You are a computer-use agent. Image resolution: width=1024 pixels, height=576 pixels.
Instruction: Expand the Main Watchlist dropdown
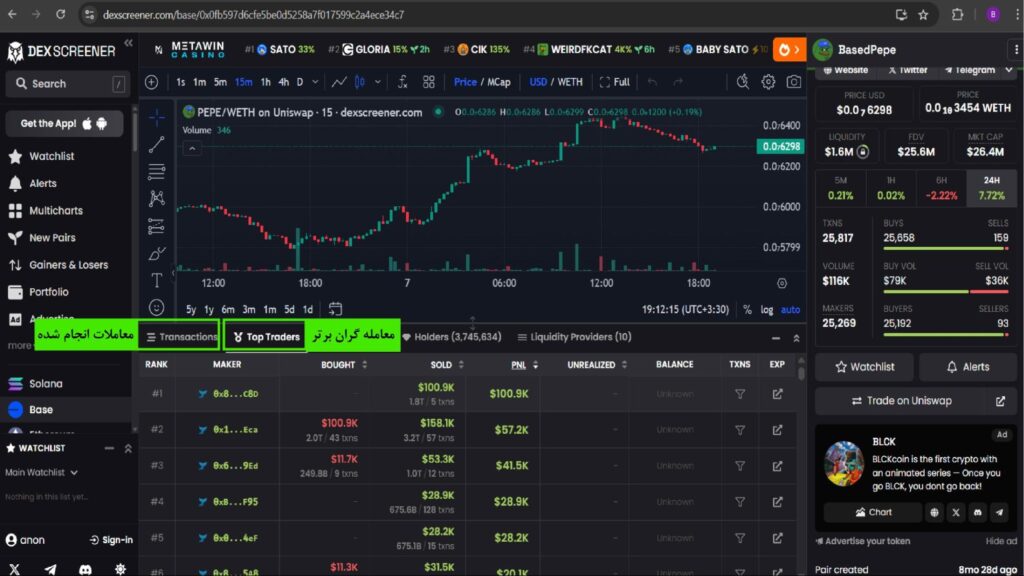click(x=74, y=472)
